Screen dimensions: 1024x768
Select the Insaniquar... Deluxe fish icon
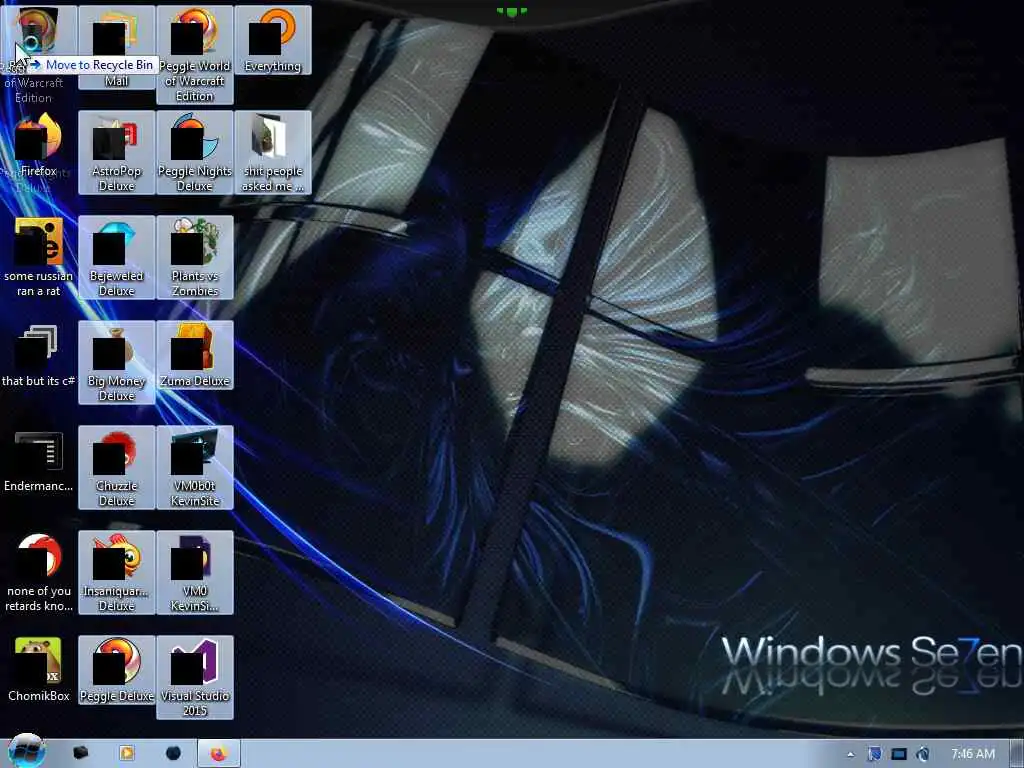116,573
